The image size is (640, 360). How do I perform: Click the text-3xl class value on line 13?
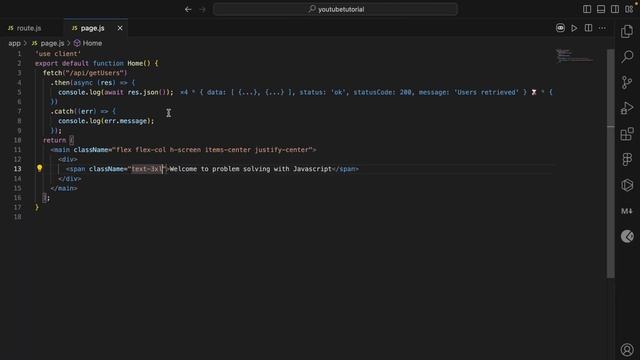(147, 169)
